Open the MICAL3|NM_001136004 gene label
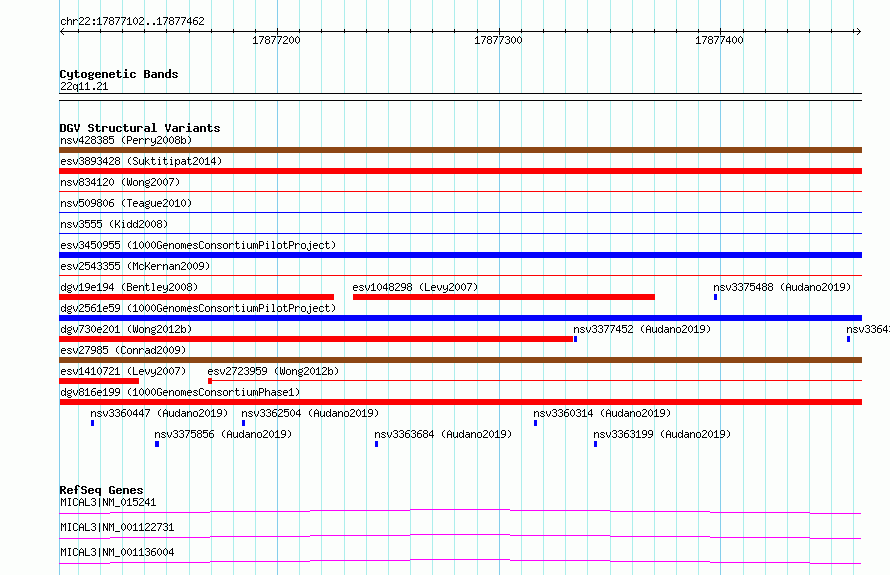 (x=117, y=552)
